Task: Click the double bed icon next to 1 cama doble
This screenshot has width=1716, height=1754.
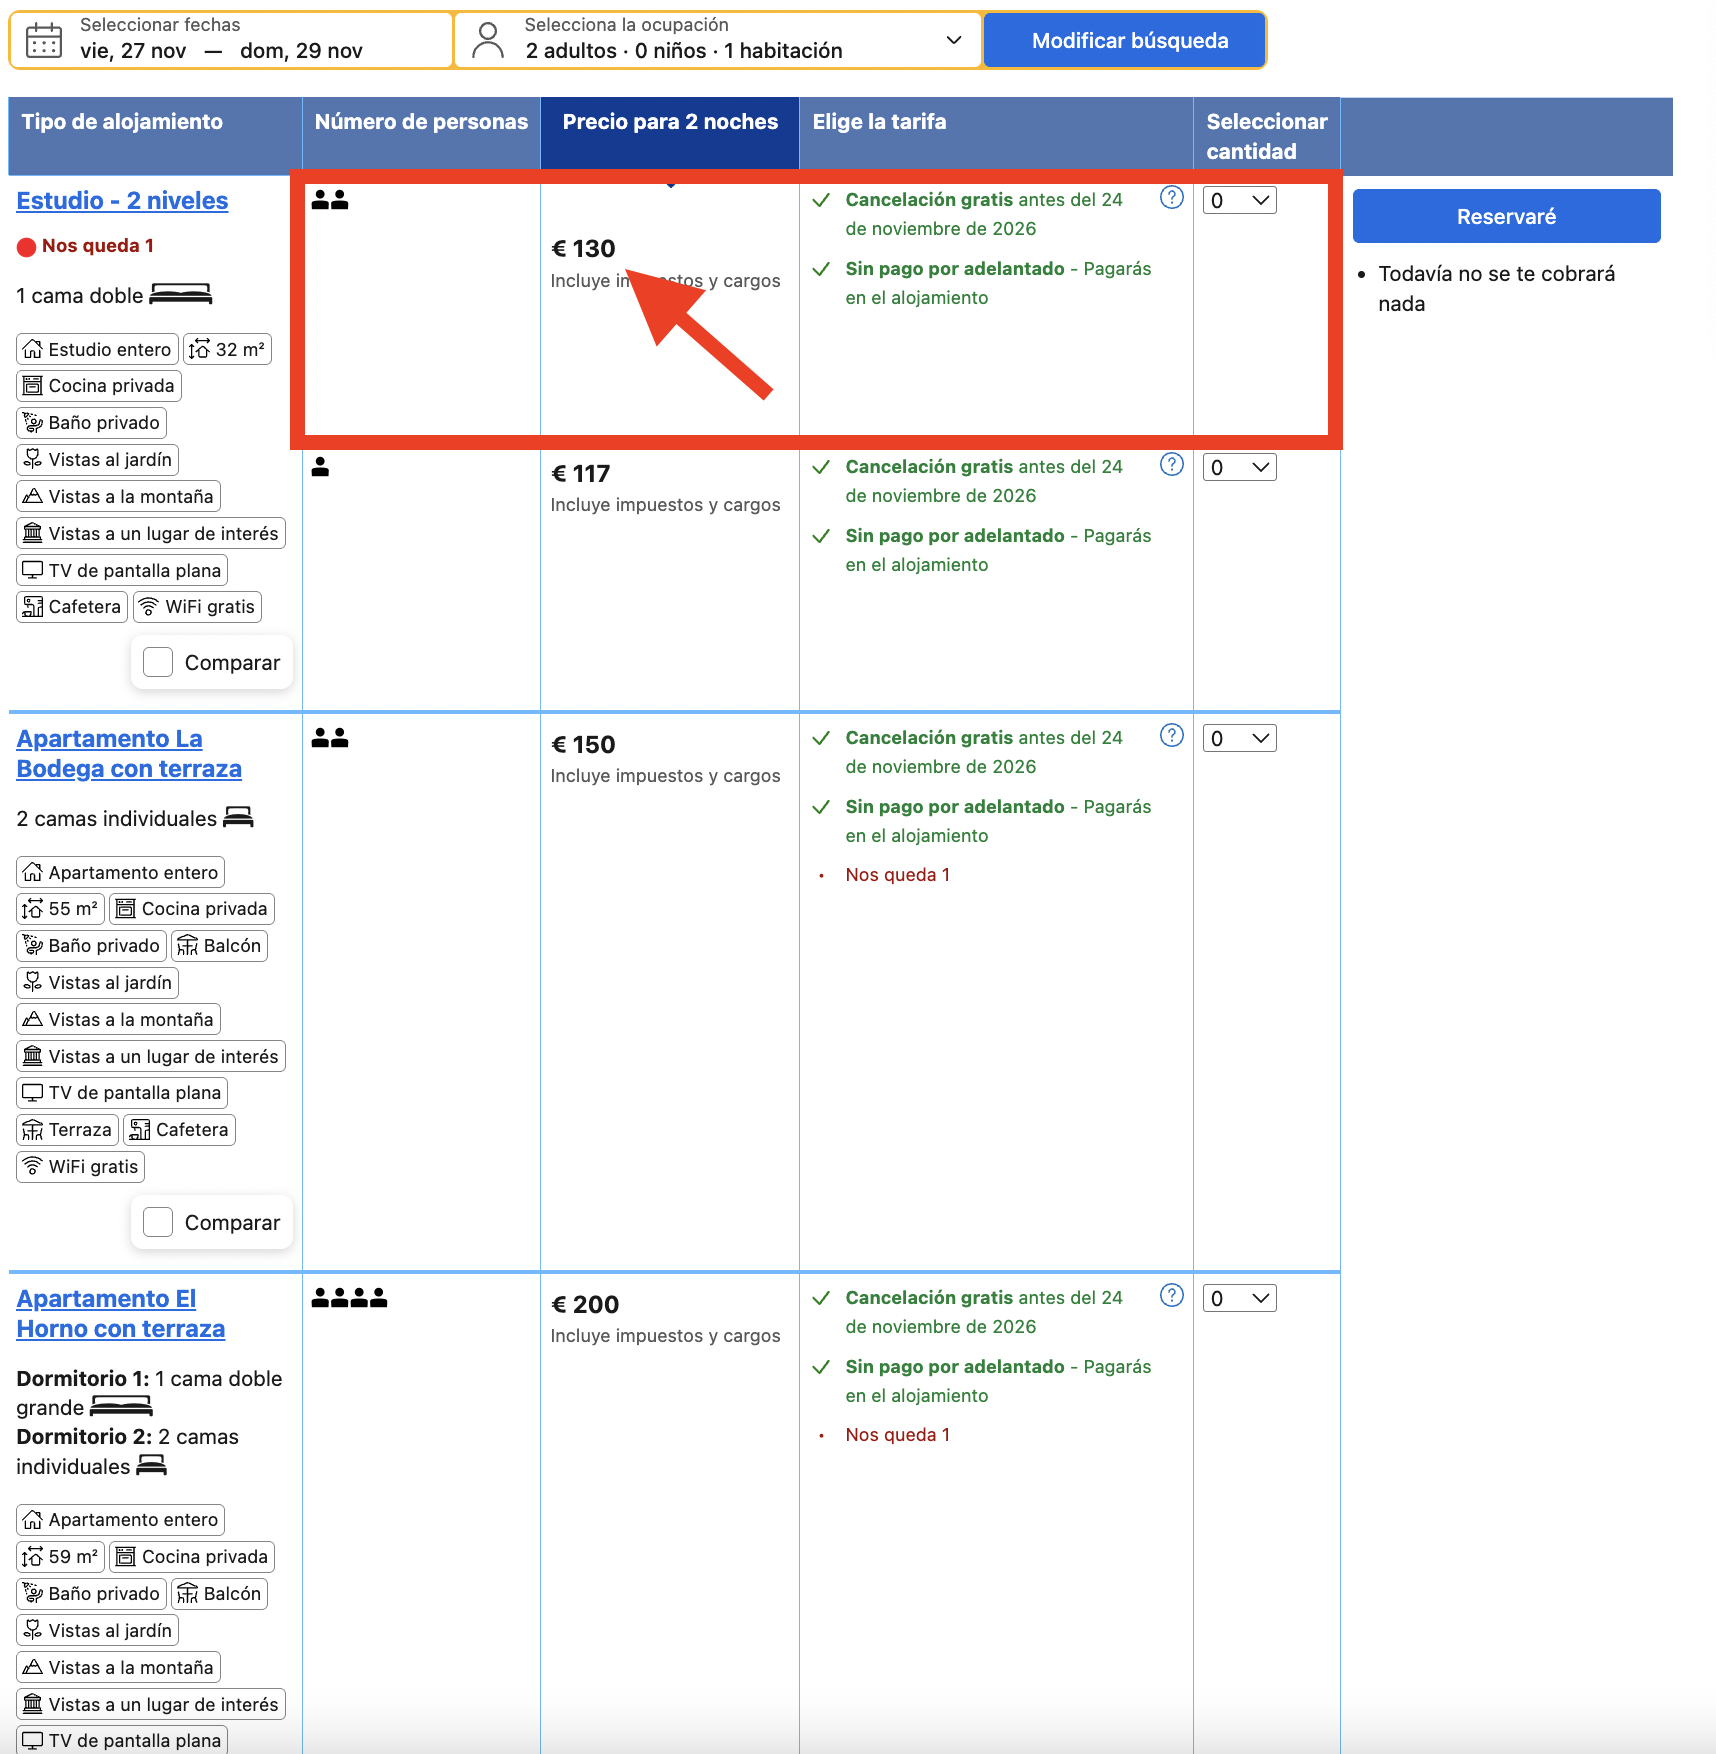Action: point(181,294)
